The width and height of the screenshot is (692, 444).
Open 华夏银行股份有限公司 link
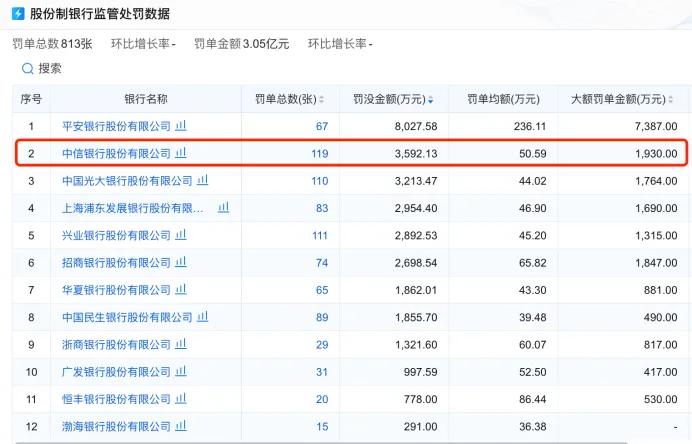pos(117,290)
